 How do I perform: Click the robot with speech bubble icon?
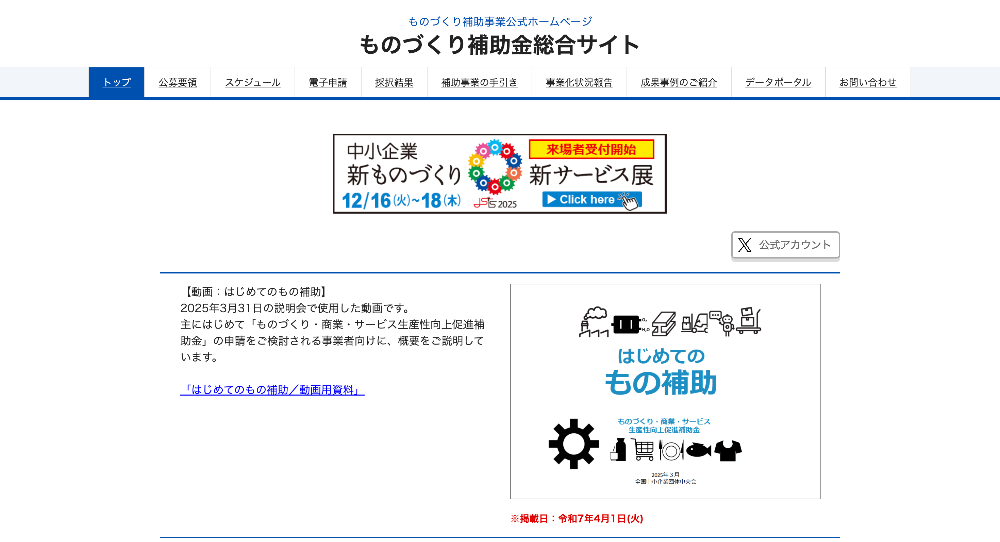[723, 322]
